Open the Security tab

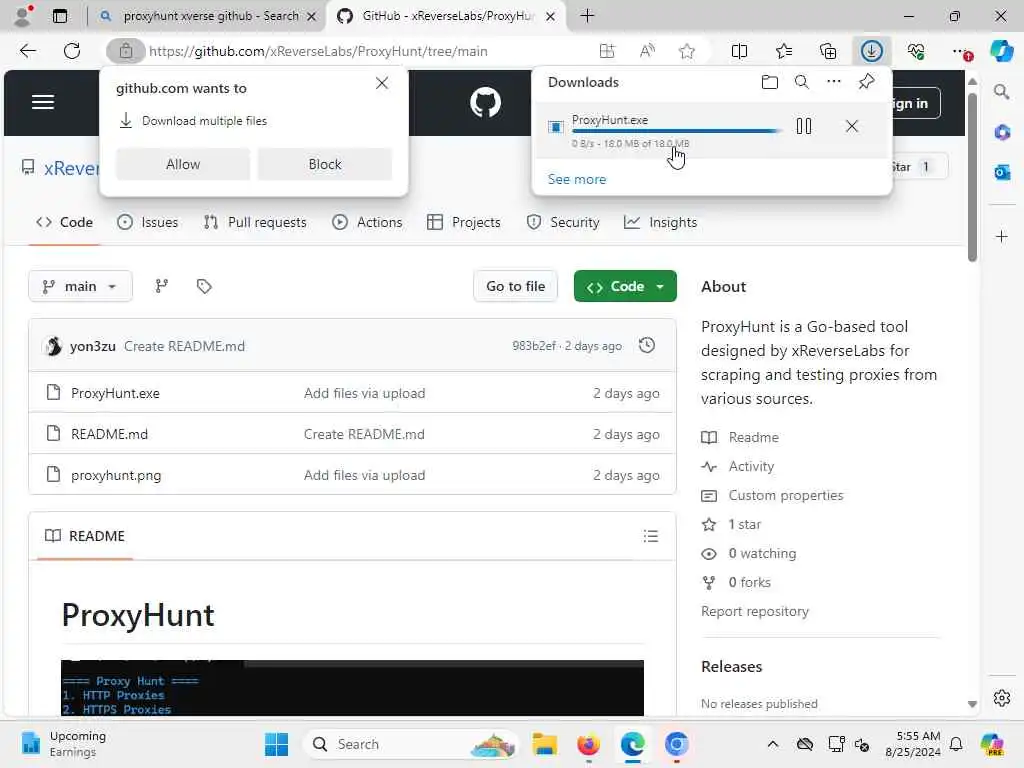563,222
